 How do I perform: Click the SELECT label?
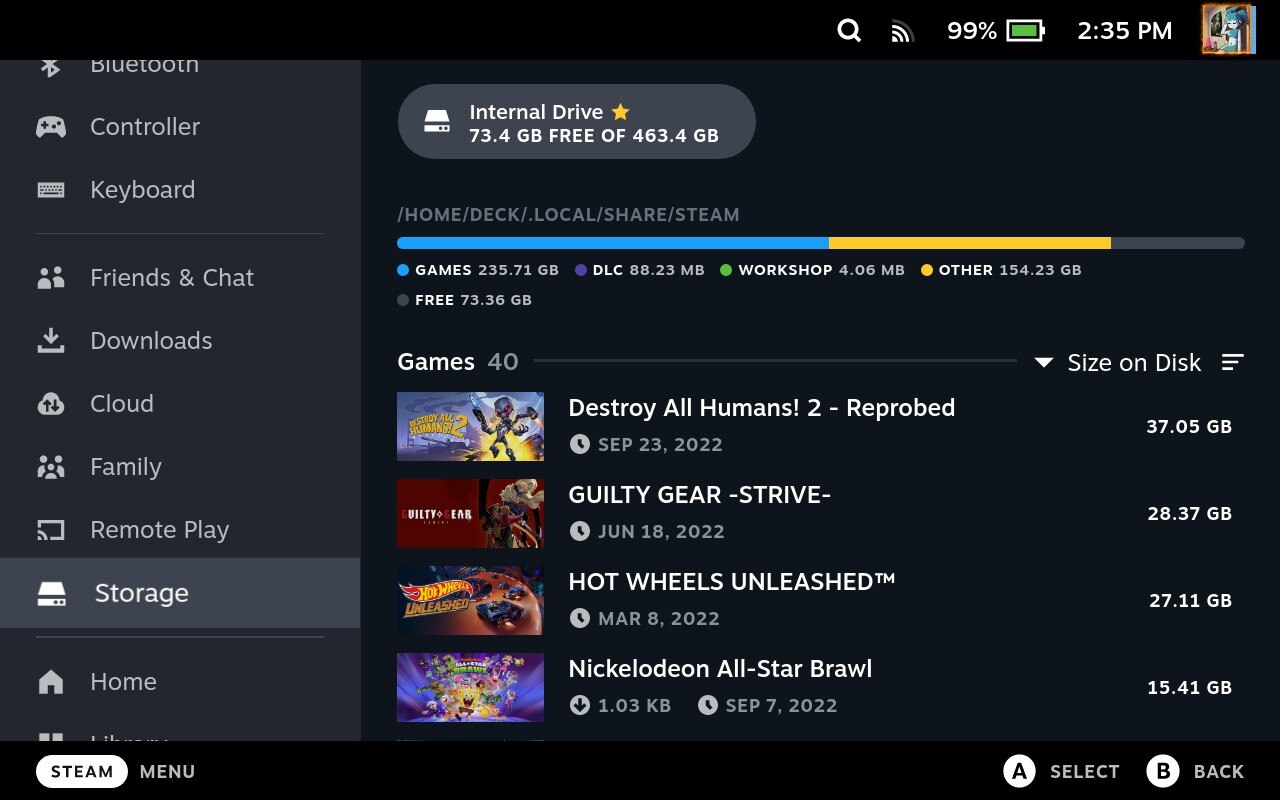click(1084, 771)
